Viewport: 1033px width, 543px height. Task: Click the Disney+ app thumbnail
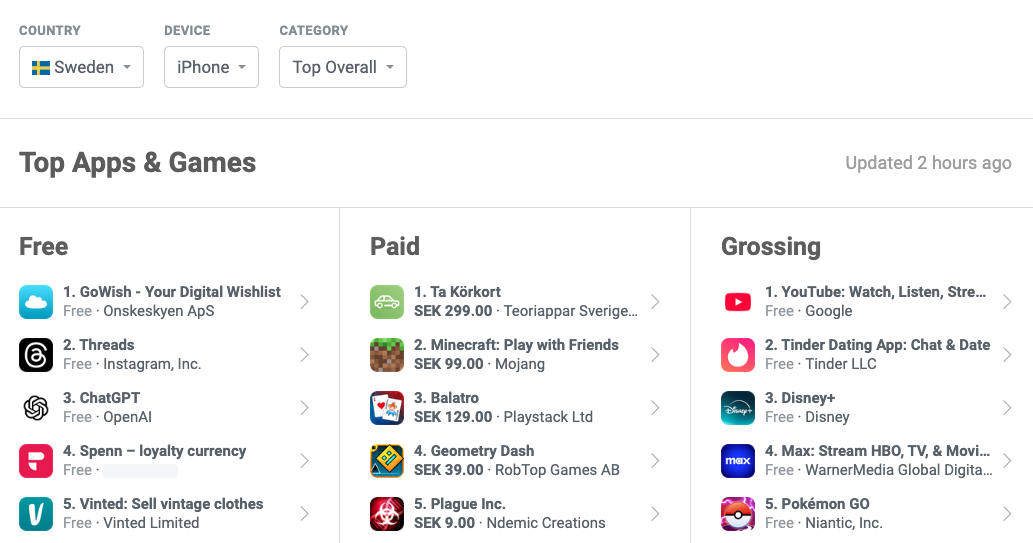[738, 408]
